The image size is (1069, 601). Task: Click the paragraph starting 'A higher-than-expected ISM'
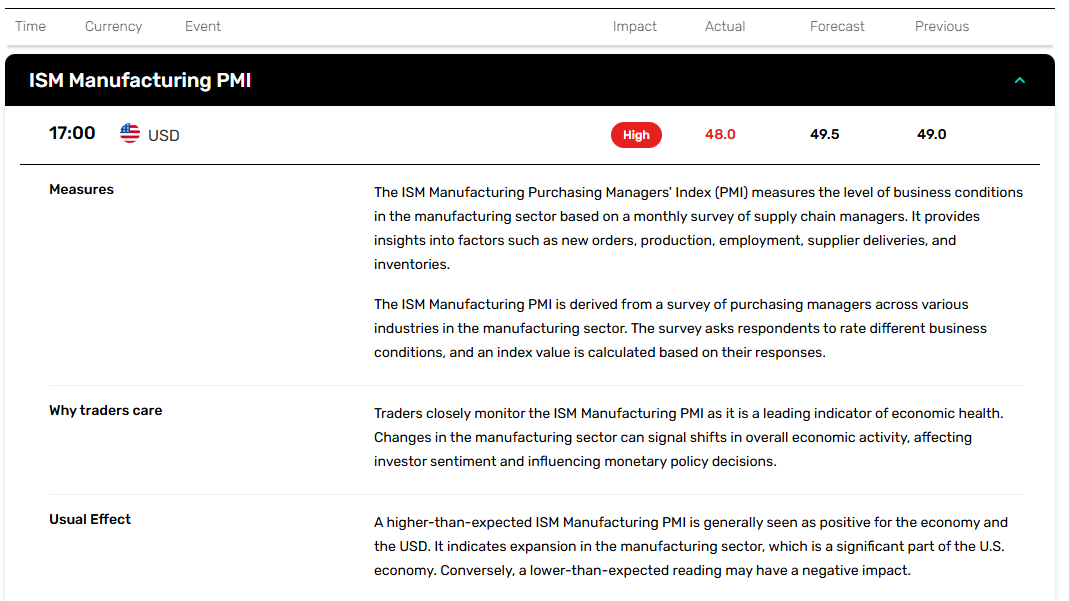691,546
